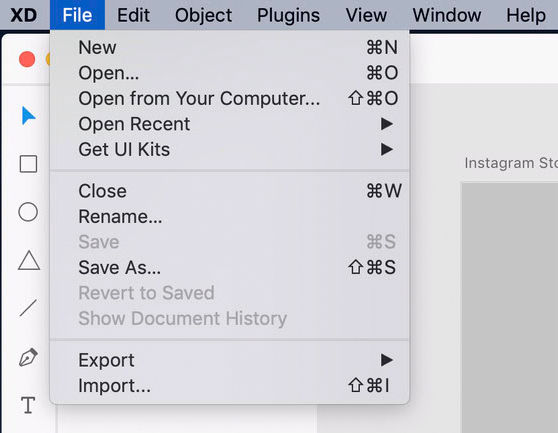Screen dimensions: 558x433
Task: Expand the Get UI Kits submenu
Action: pos(230,149)
